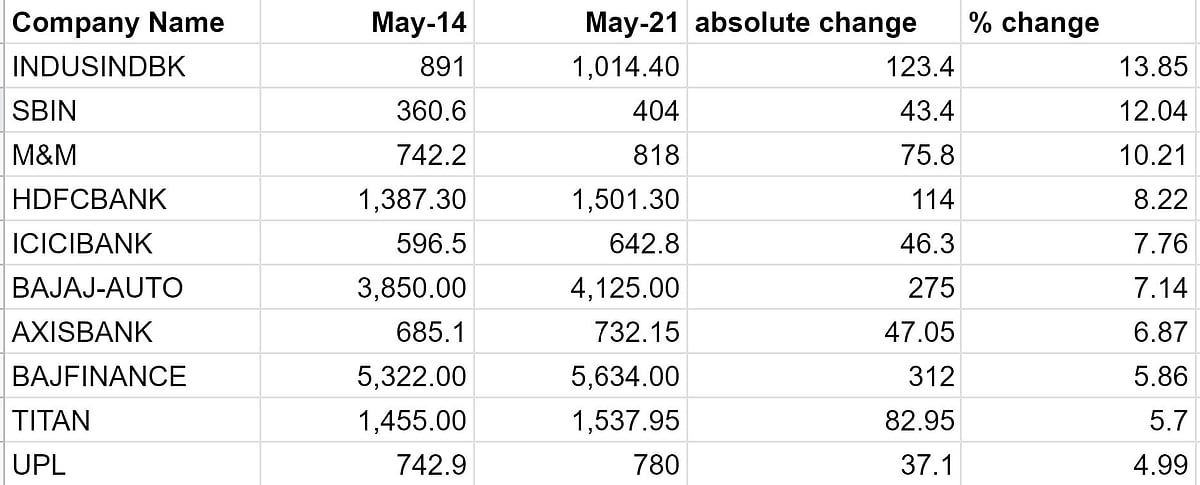Select the May-21 column header
This screenshot has width=1200, height=485.
point(632,23)
